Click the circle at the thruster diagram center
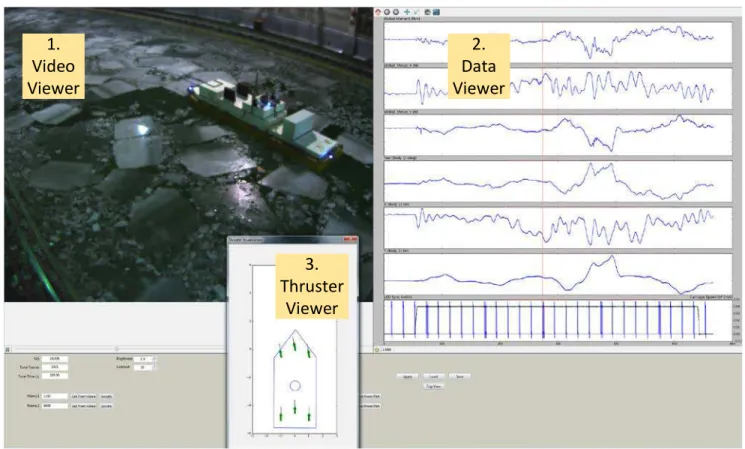 (295, 385)
